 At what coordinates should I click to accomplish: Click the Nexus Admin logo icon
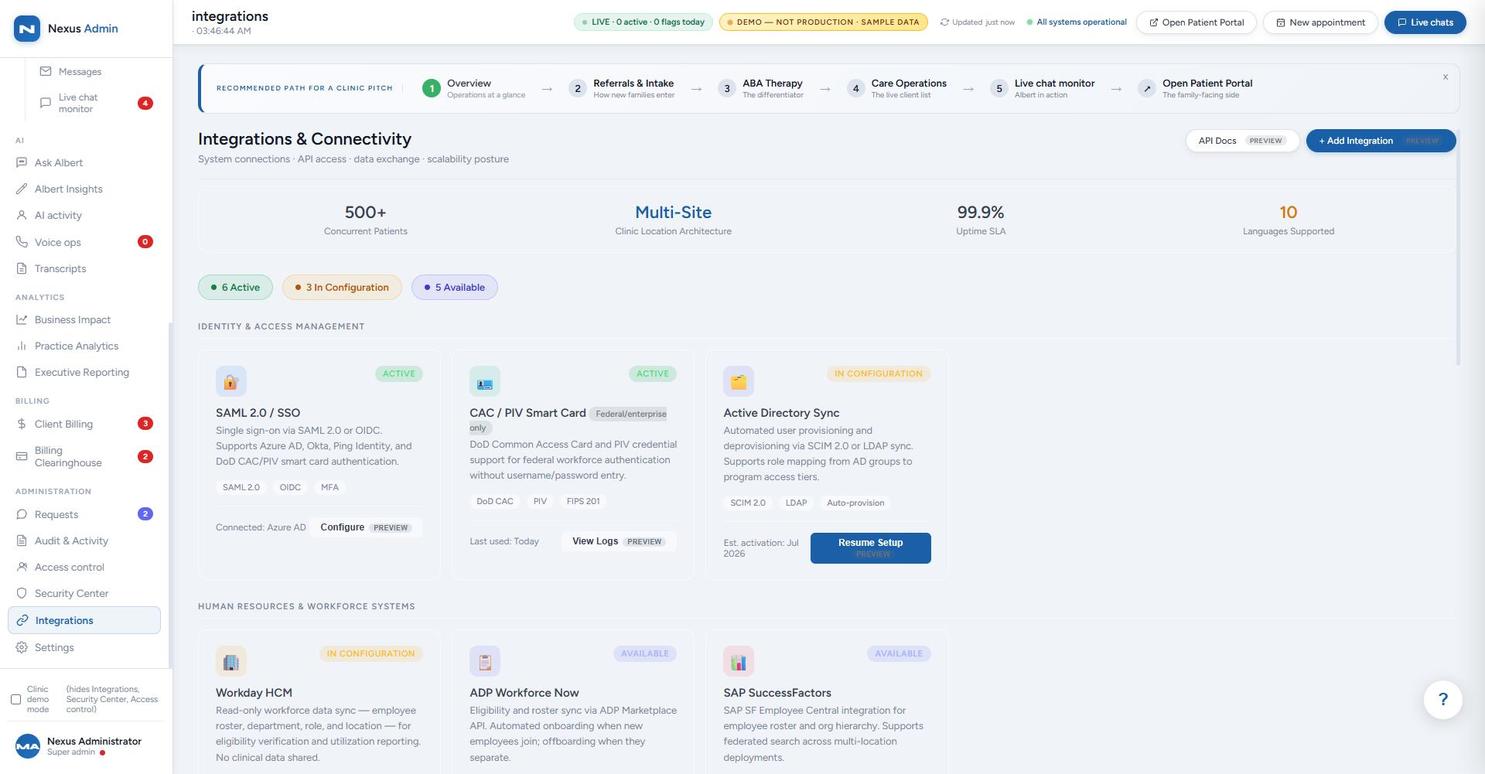(x=27, y=28)
